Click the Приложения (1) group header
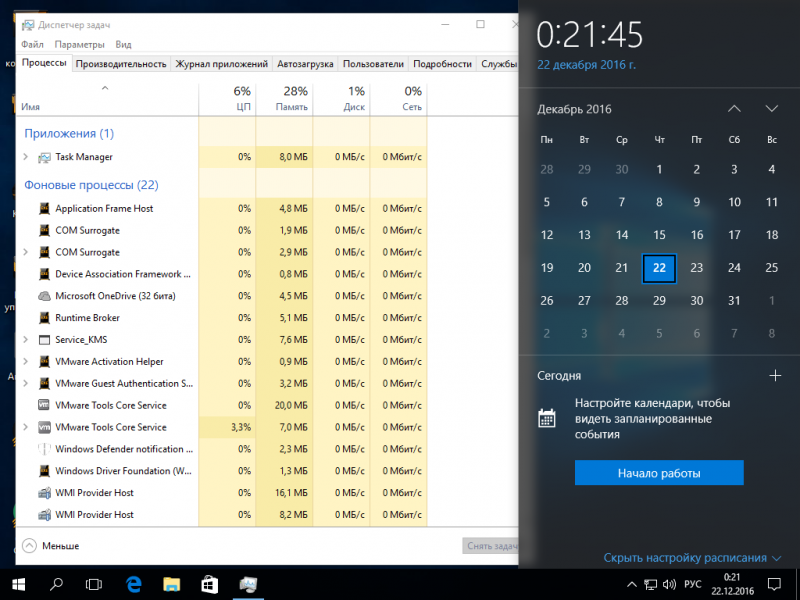The width and height of the screenshot is (800, 600). 69,134
